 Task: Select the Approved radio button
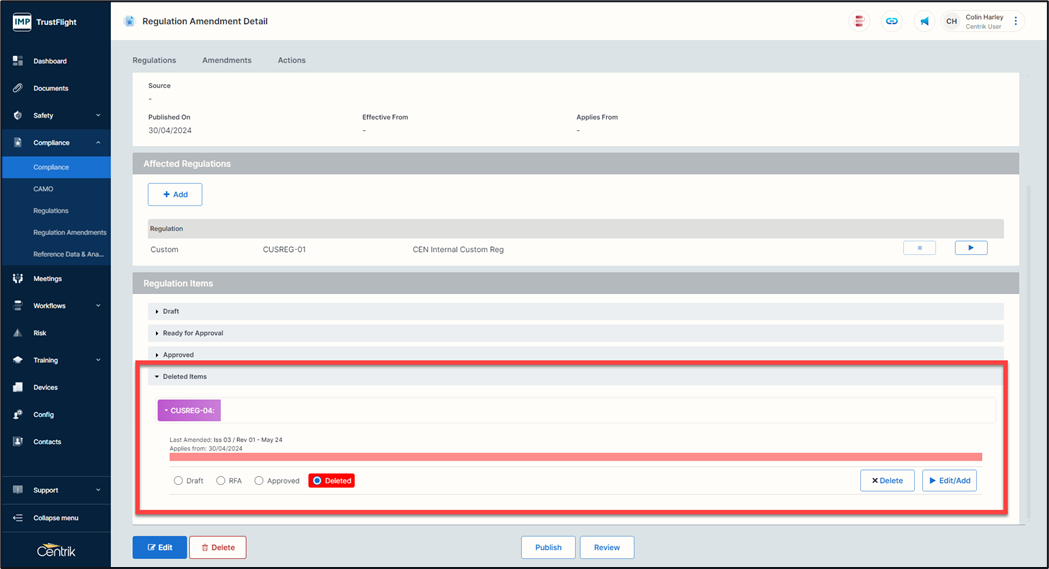(259, 481)
